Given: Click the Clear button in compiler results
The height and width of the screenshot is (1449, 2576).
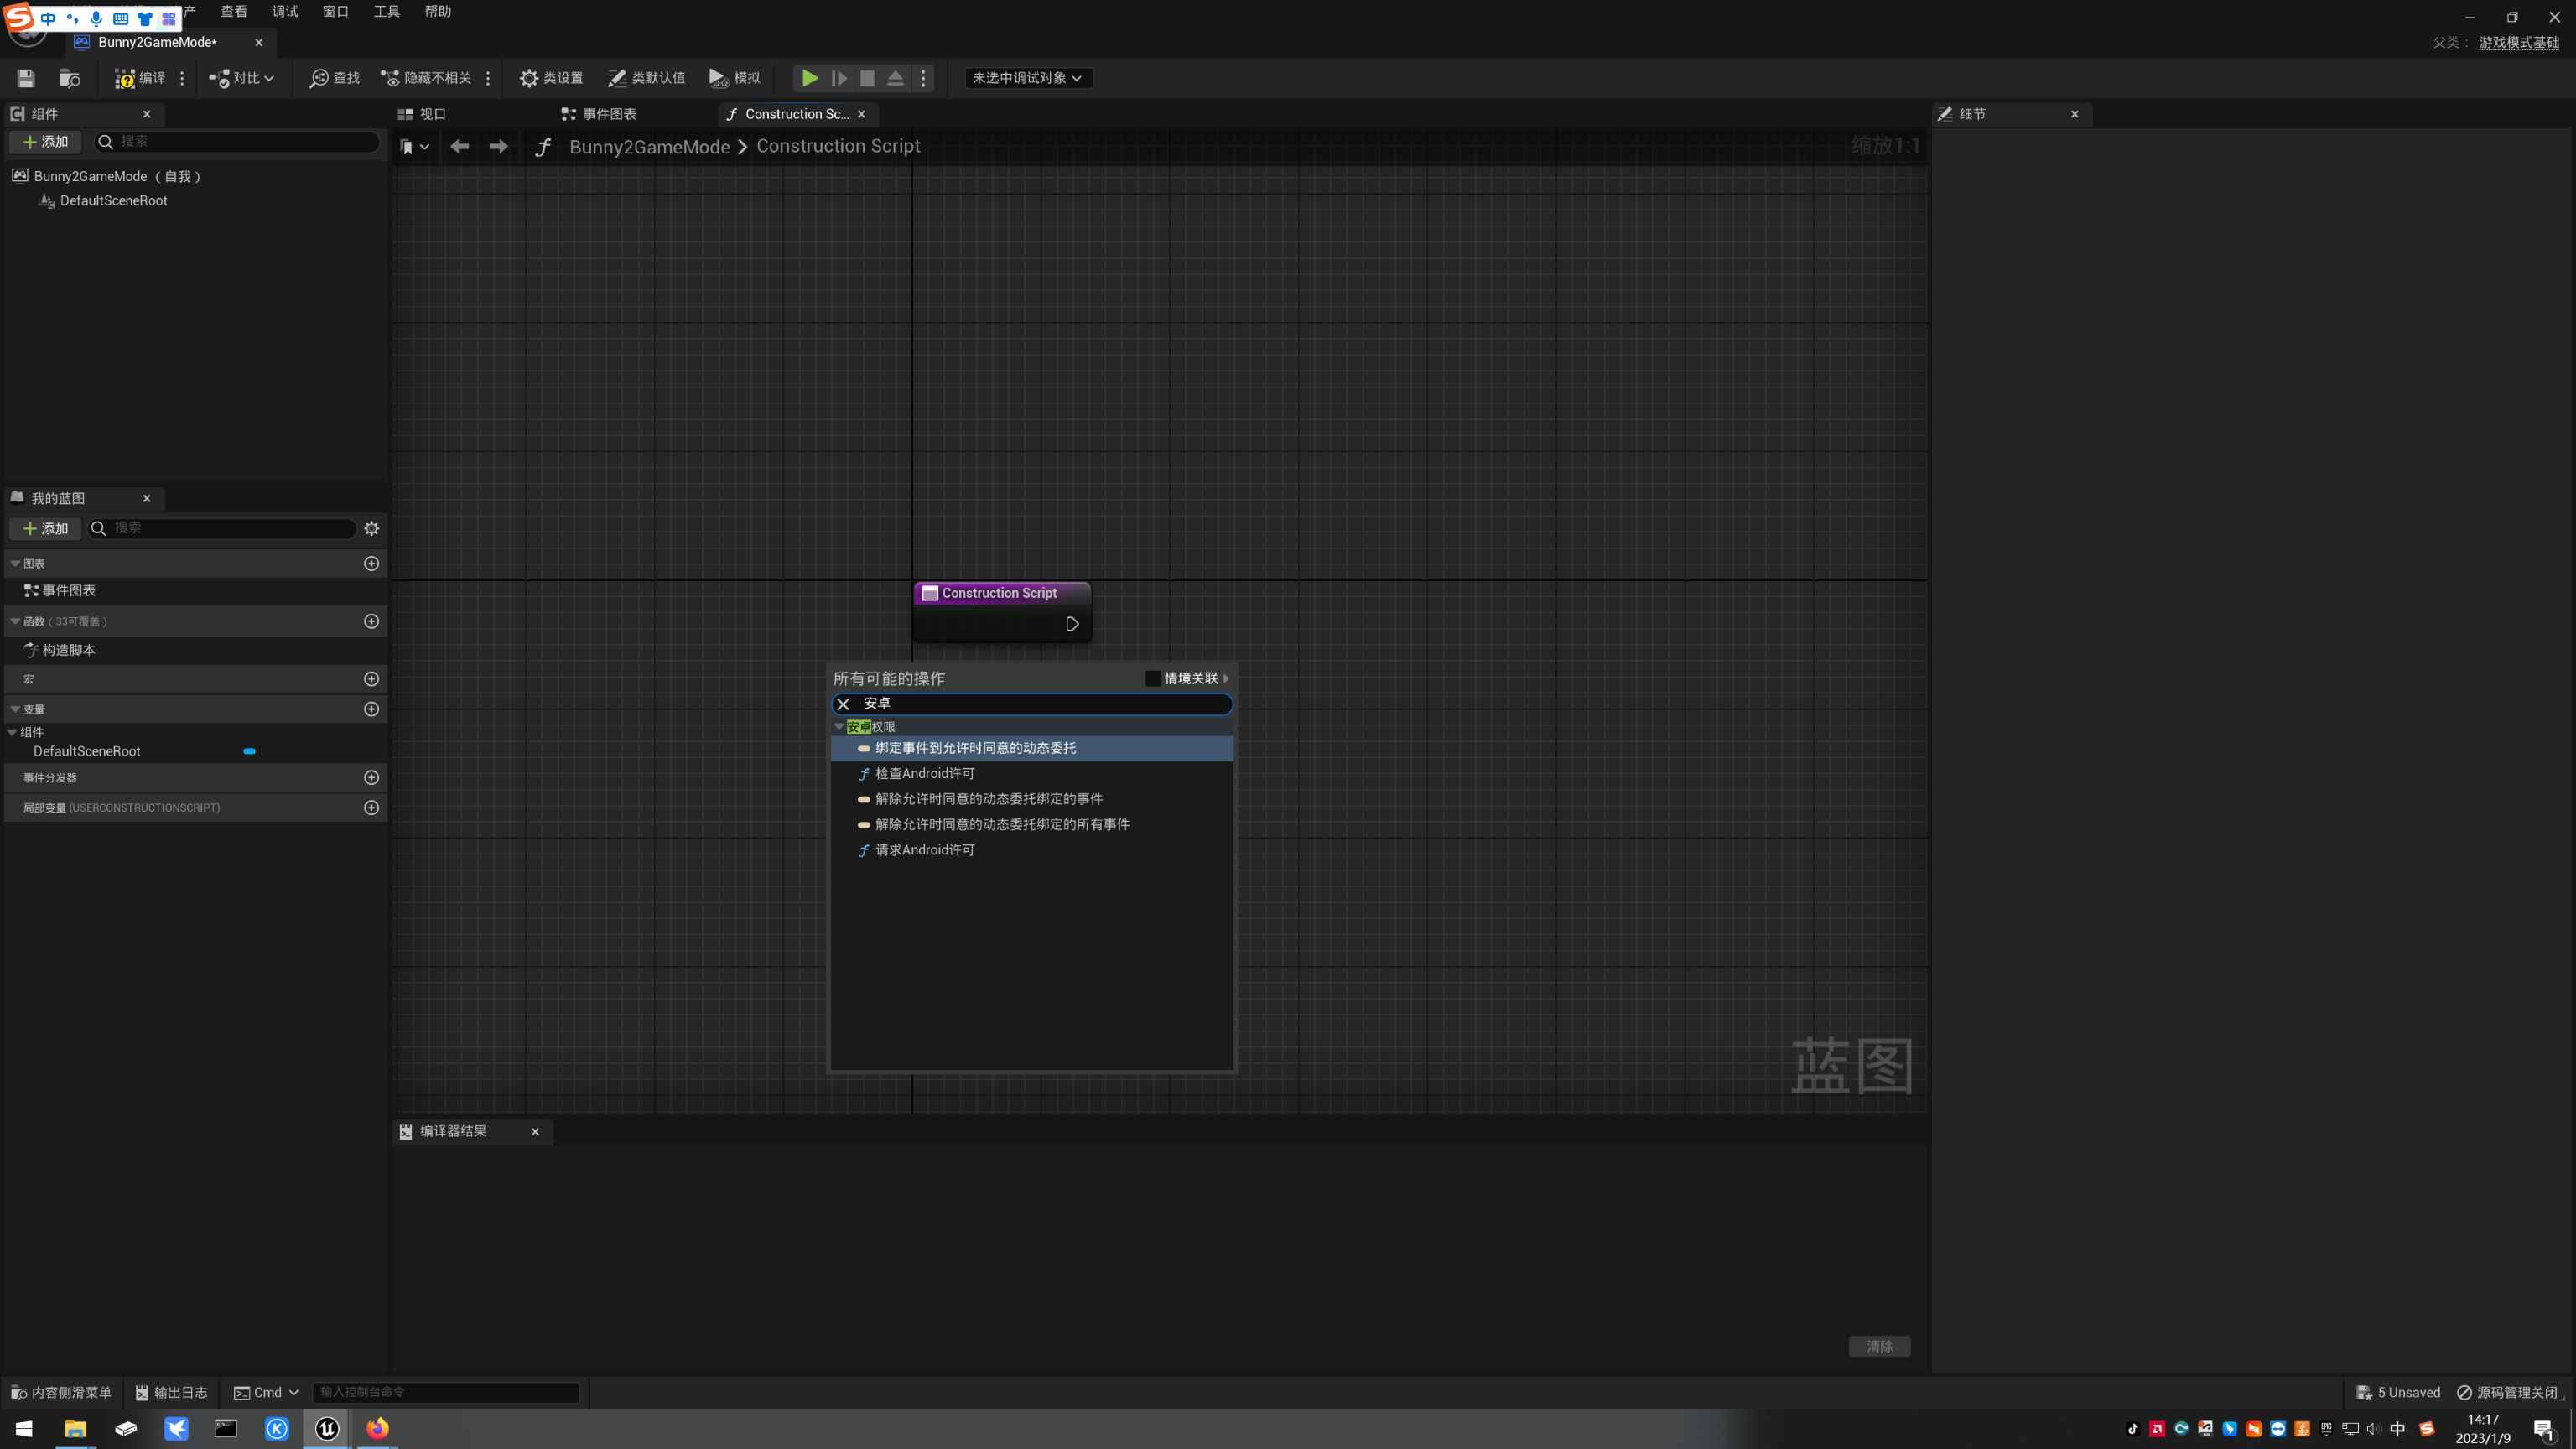Looking at the screenshot, I should [1879, 1346].
